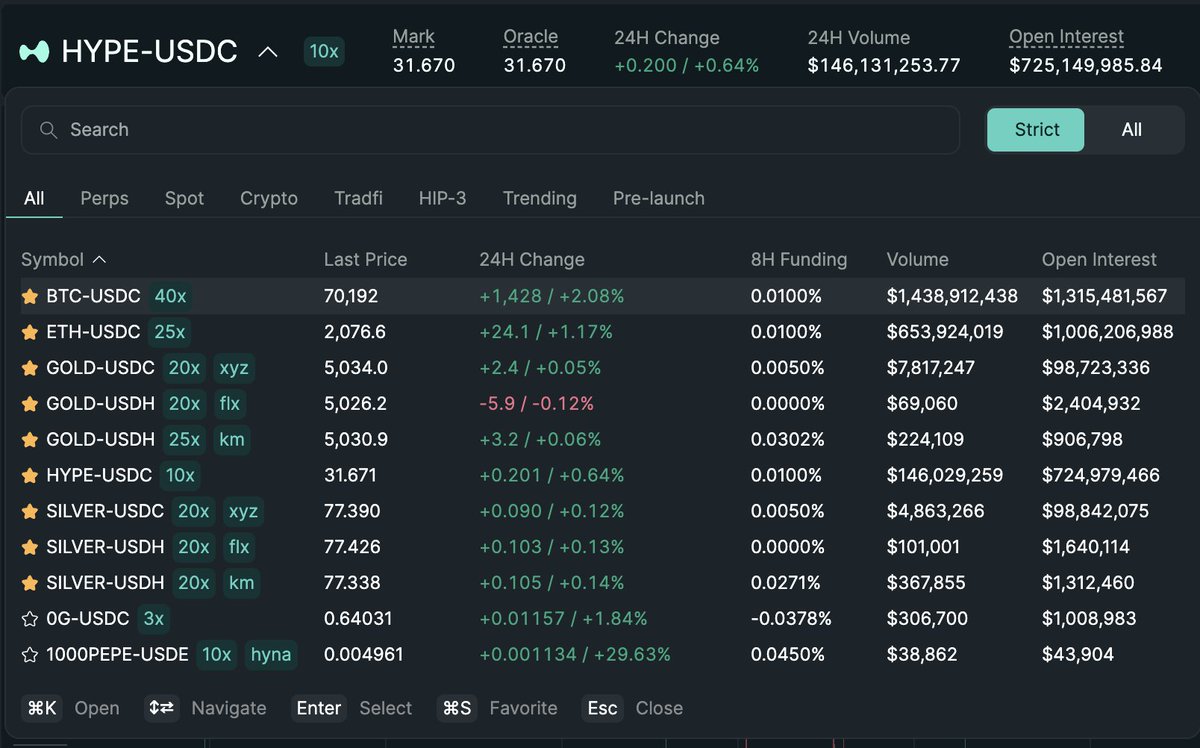
Task: Toggle favorite star for HYPE-USDC row
Action: click(x=30, y=475)
